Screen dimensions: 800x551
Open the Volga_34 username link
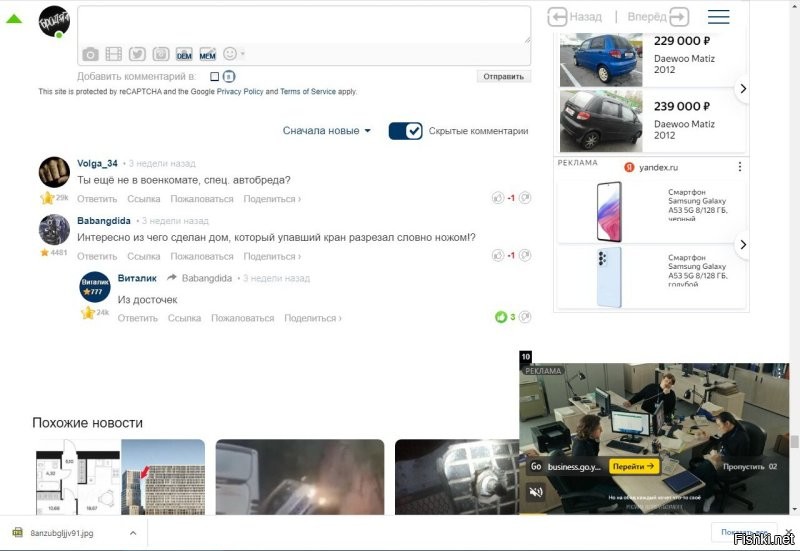pos(97,164)
